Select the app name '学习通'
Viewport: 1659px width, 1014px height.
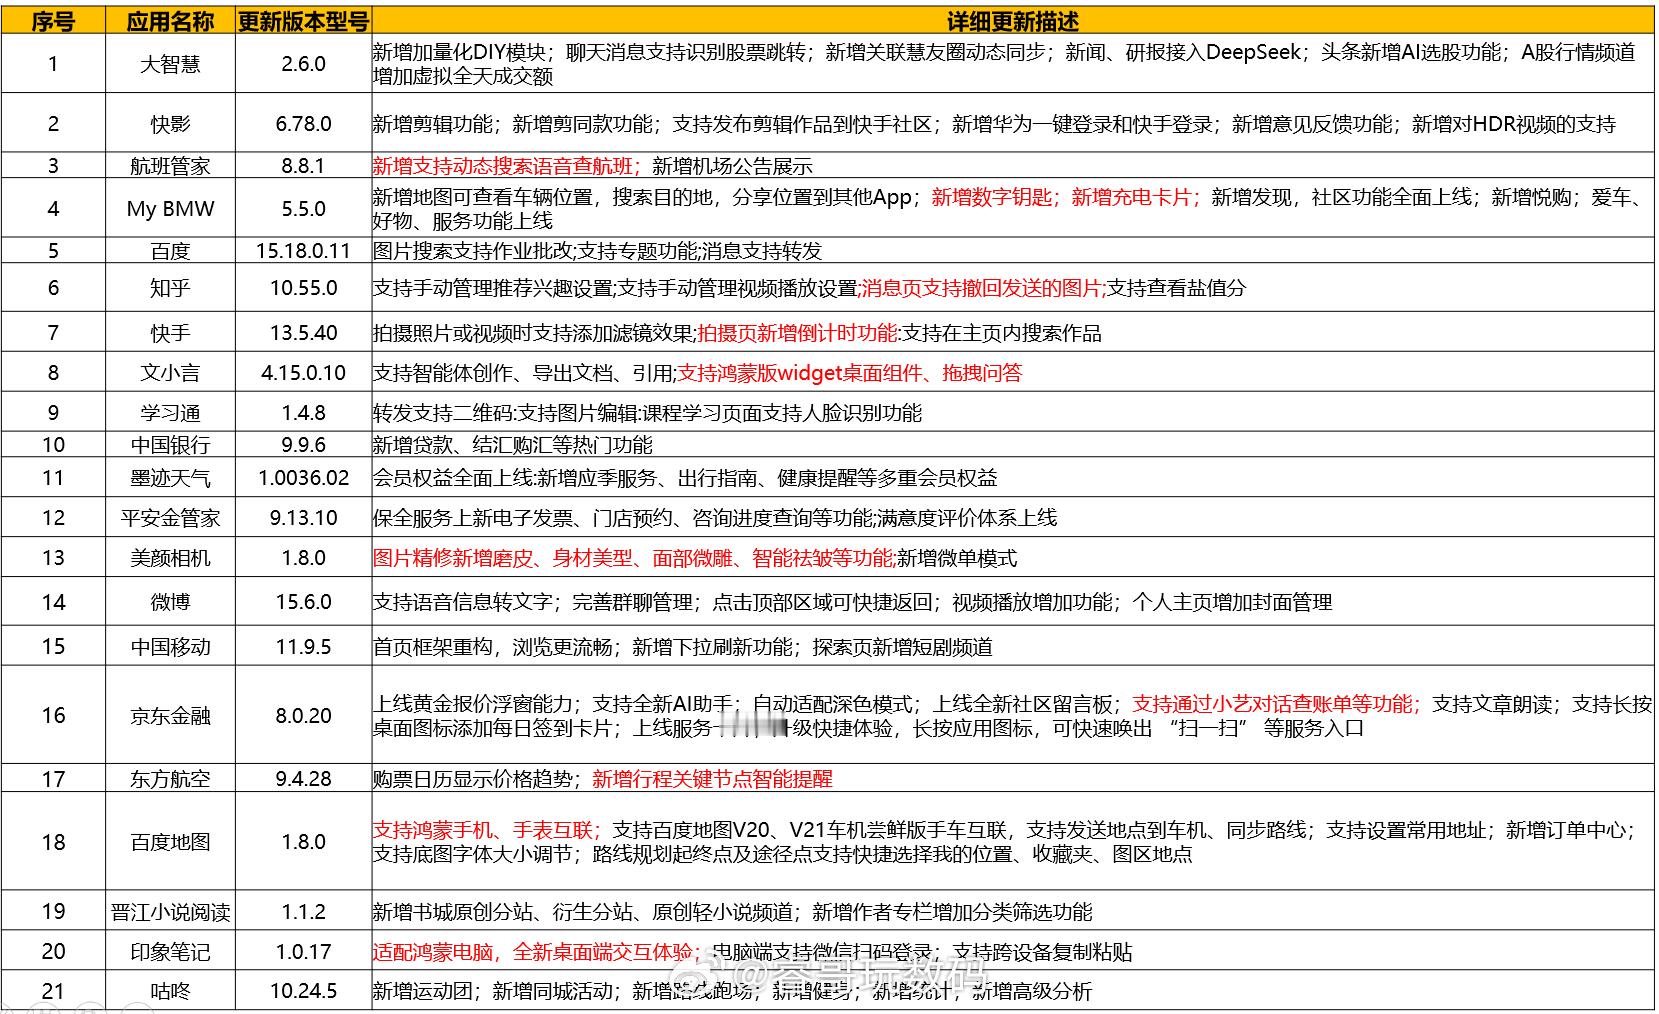(x=170, y=413)
